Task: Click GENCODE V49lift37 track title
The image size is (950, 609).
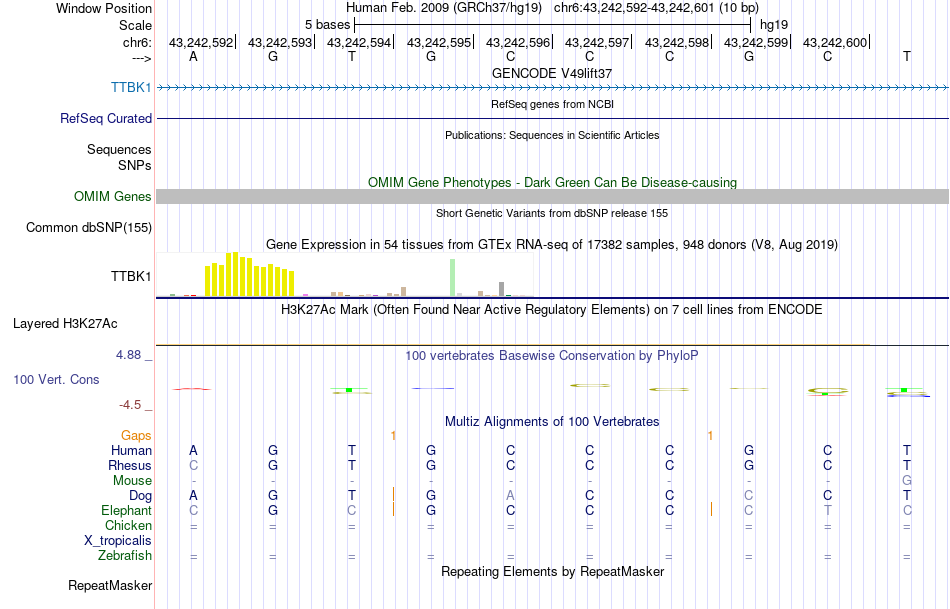Action: click(552, 73)
